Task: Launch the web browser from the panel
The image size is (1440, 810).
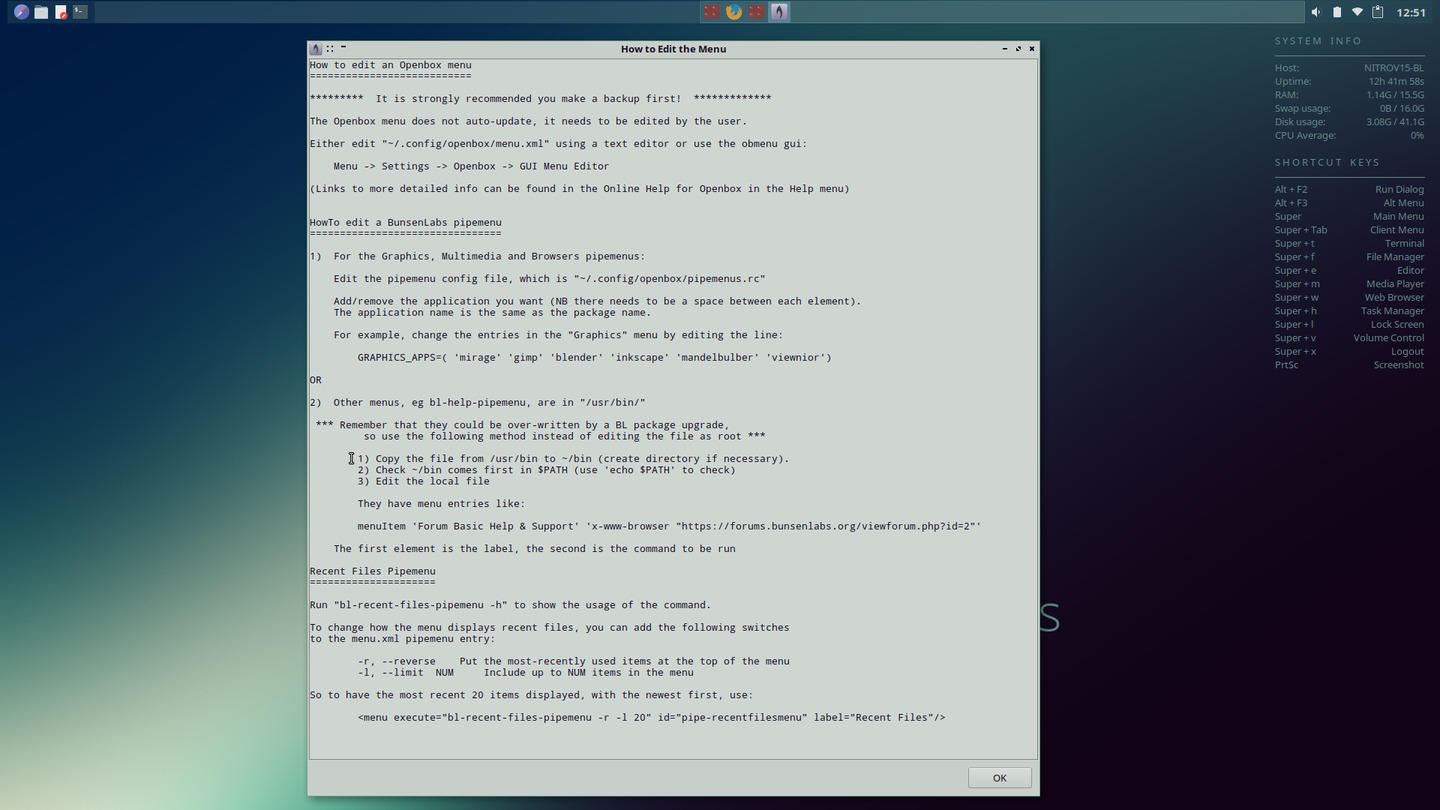Action: click(21, 12)
